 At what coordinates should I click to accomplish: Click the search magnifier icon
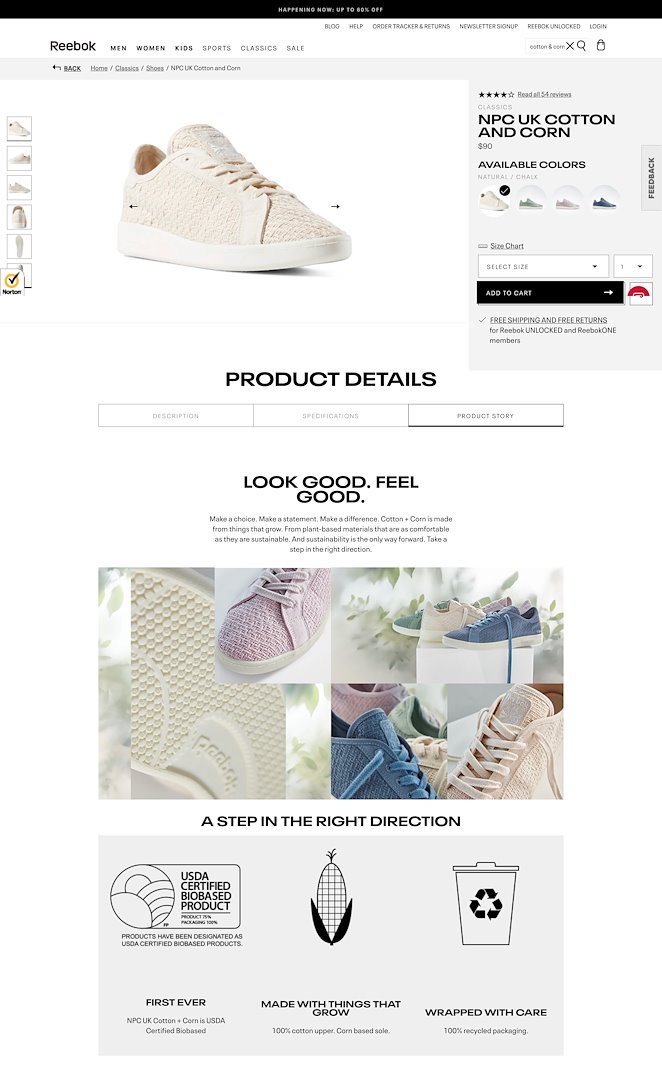tap(581, 46)
